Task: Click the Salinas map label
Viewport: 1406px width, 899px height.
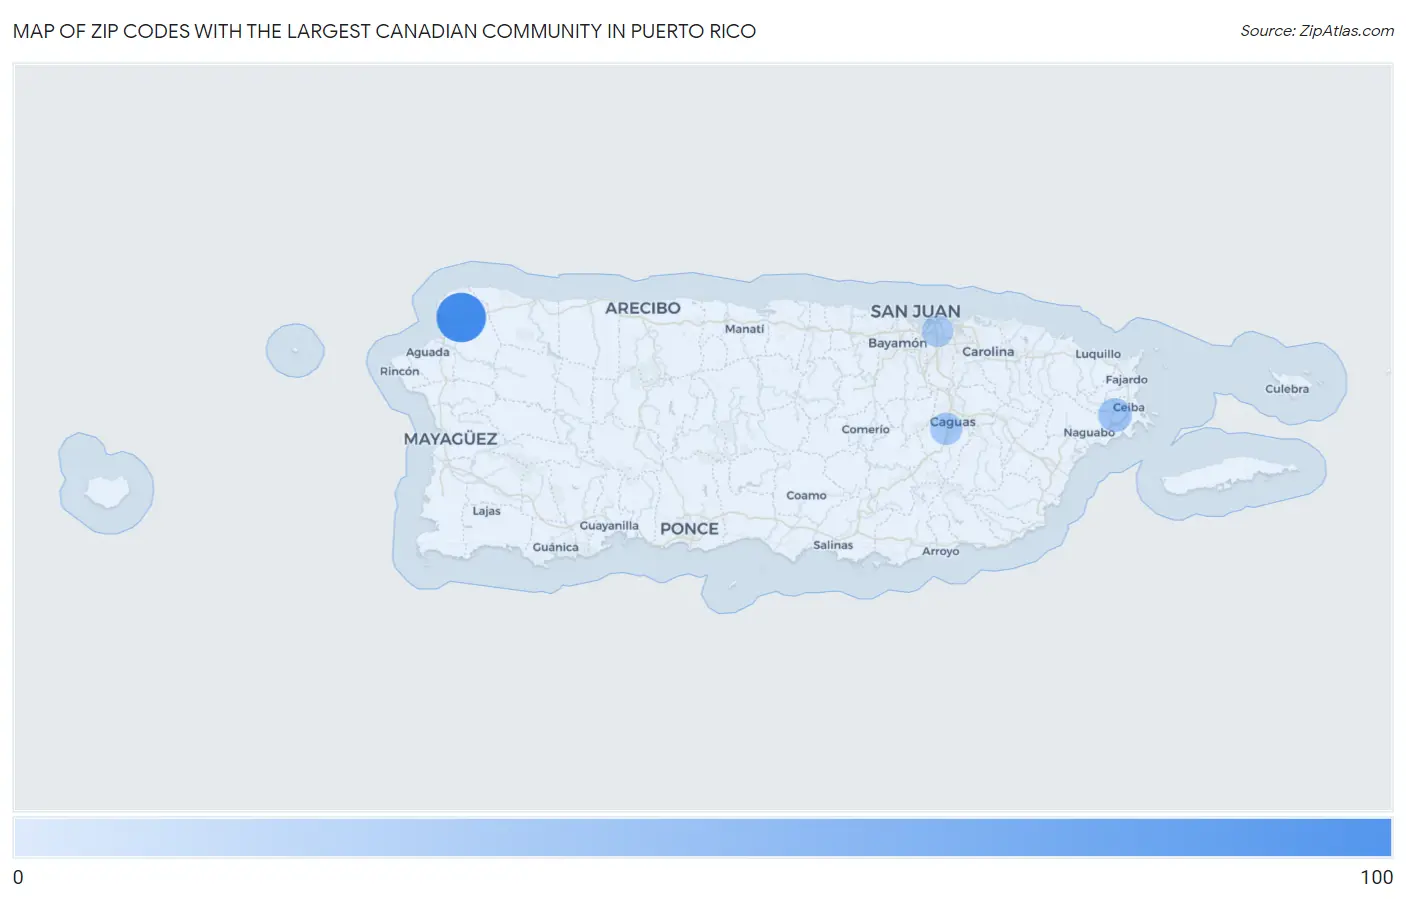Action: (x=833, y=545)
